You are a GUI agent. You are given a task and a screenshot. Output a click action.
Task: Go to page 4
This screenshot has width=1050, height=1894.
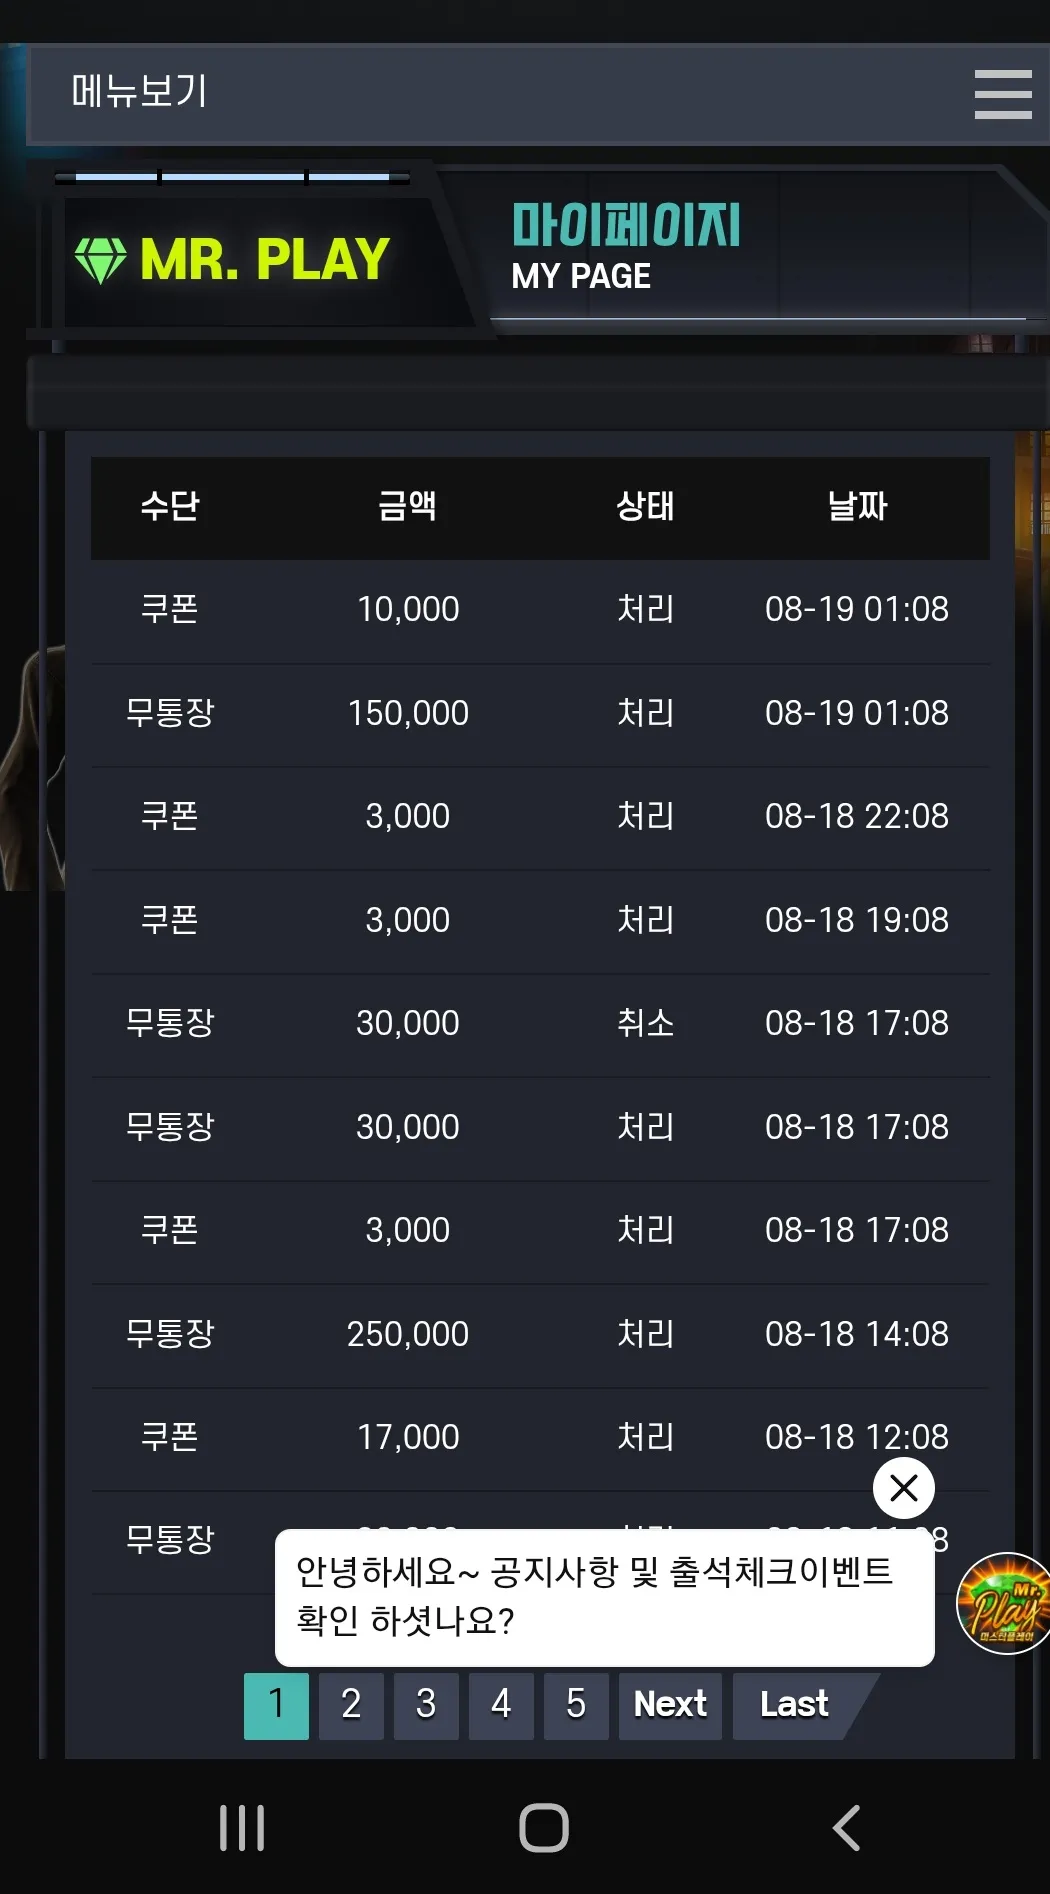(x=501, y=1706)
